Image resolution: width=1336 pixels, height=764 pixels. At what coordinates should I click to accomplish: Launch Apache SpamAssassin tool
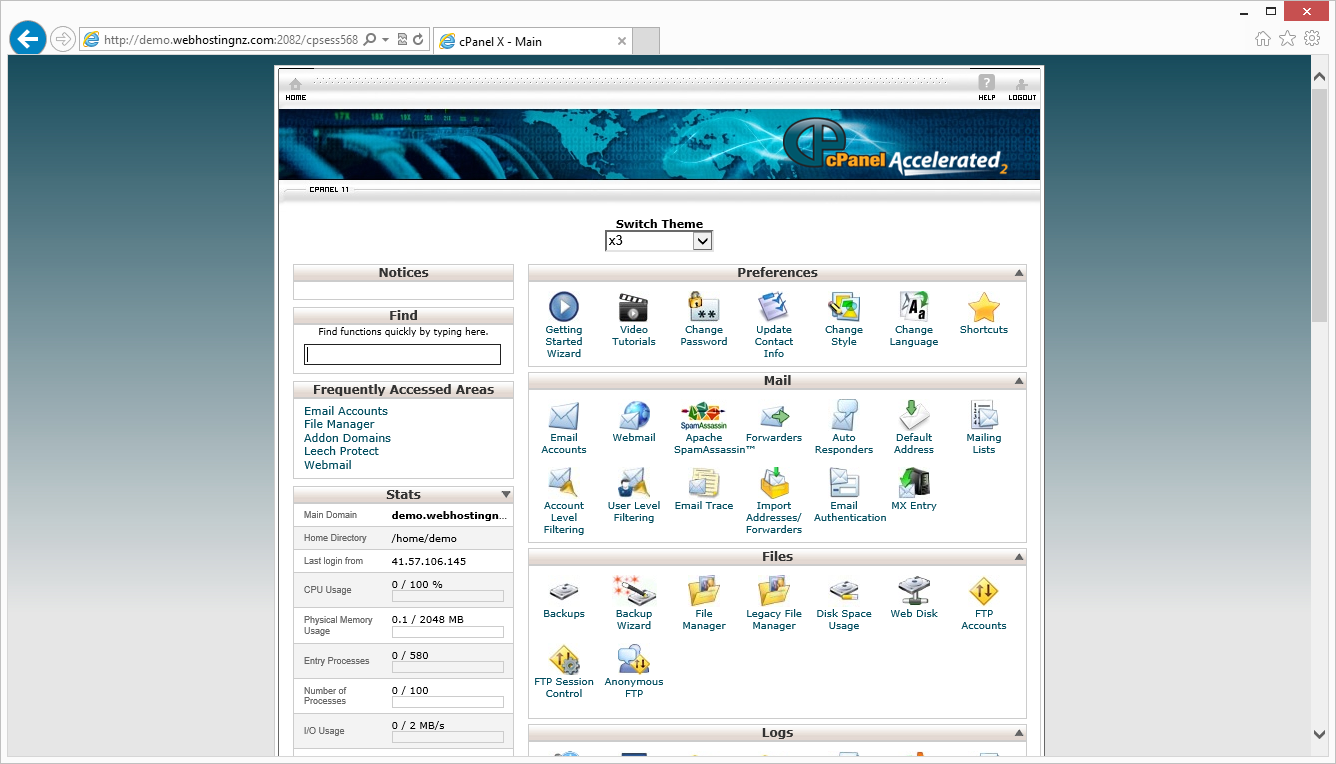tap(704, 416)
